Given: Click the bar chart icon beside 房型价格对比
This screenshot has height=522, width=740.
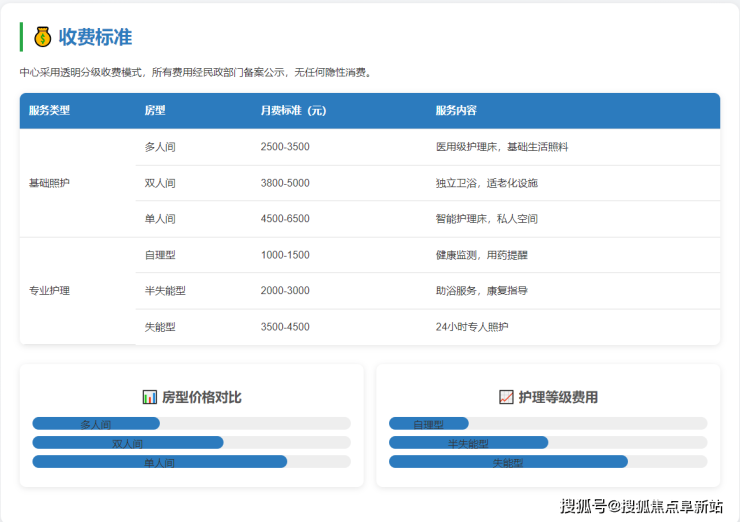Looking at the screenshot, I should tap(150, 397).
